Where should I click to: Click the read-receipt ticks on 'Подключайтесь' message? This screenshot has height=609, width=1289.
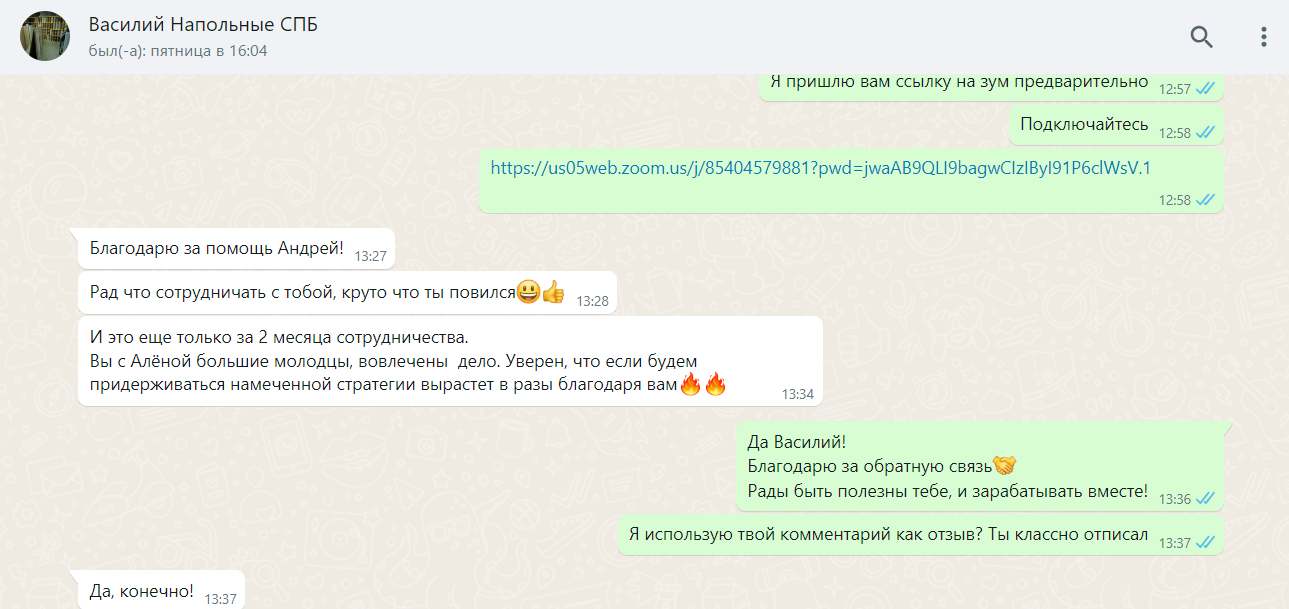(x=1206, y=132)
